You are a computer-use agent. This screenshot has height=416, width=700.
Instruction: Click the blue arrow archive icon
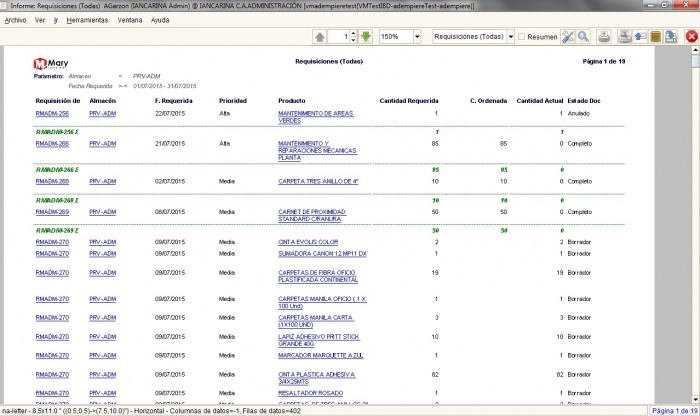(640, 37)
